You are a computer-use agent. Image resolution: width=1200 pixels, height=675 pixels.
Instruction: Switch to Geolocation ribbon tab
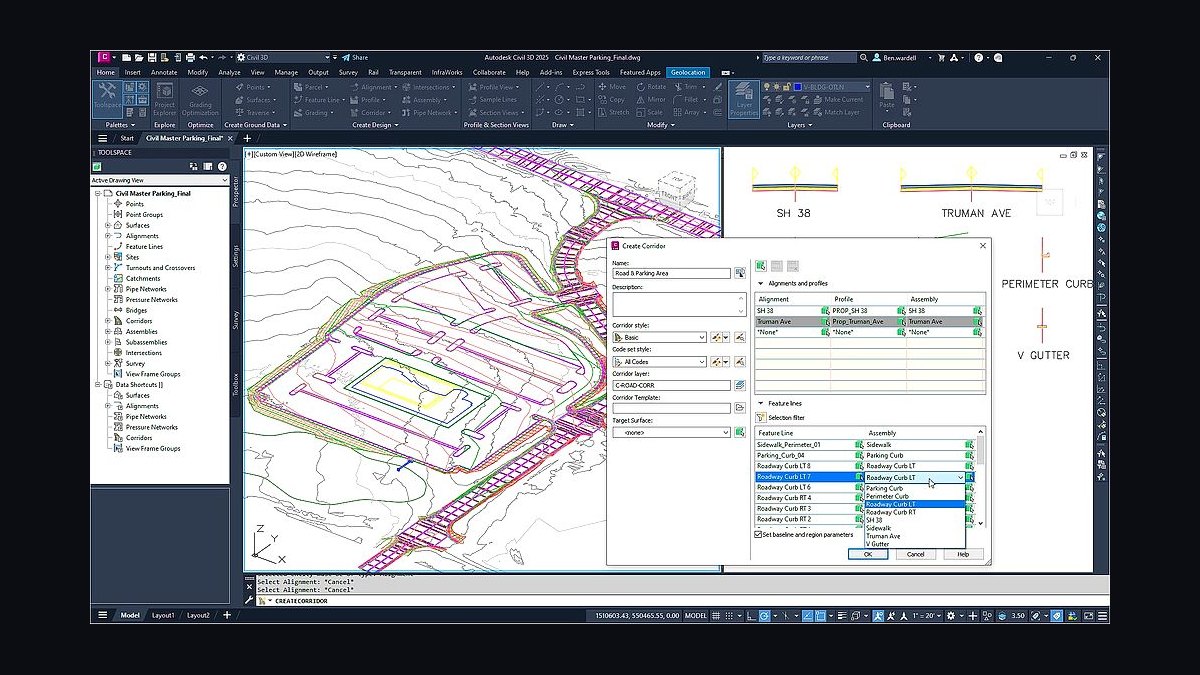(x=688, y=72)
